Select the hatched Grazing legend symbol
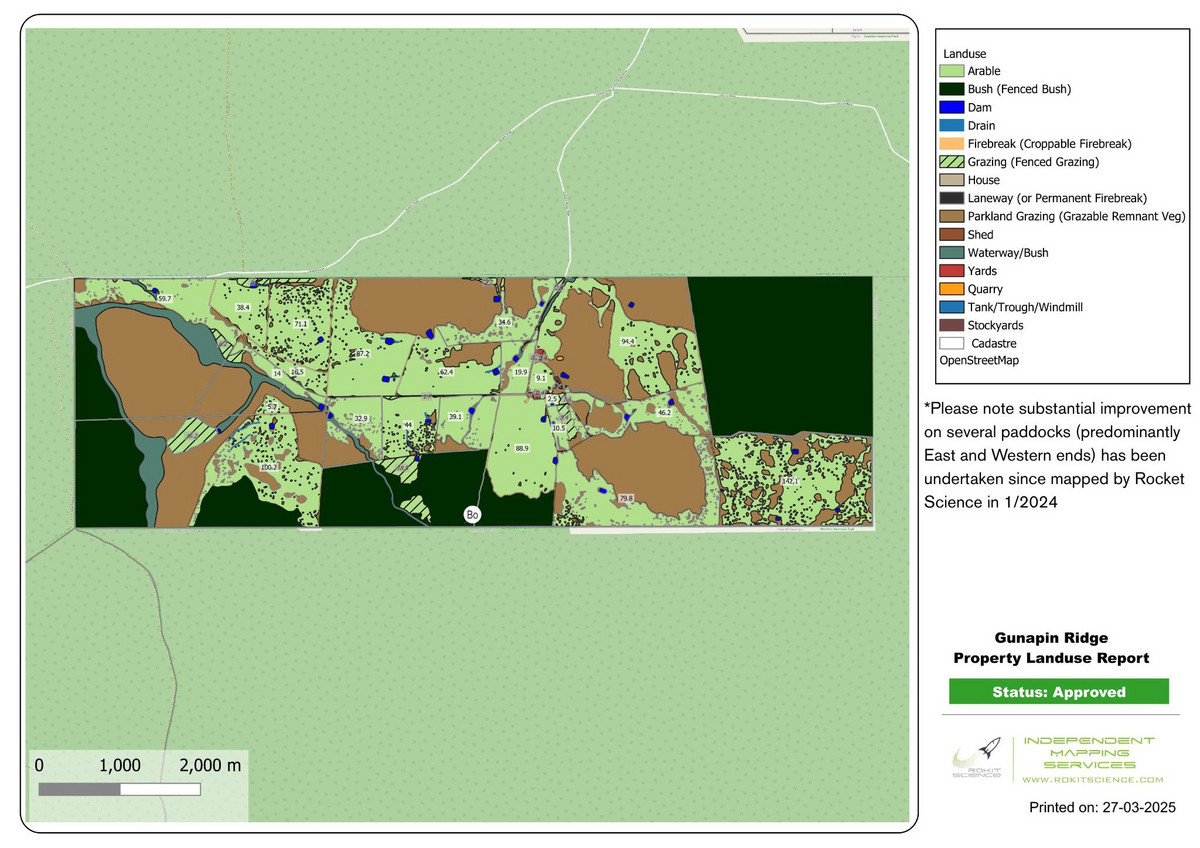This screenshot has width=1200, height=848. 951,162
